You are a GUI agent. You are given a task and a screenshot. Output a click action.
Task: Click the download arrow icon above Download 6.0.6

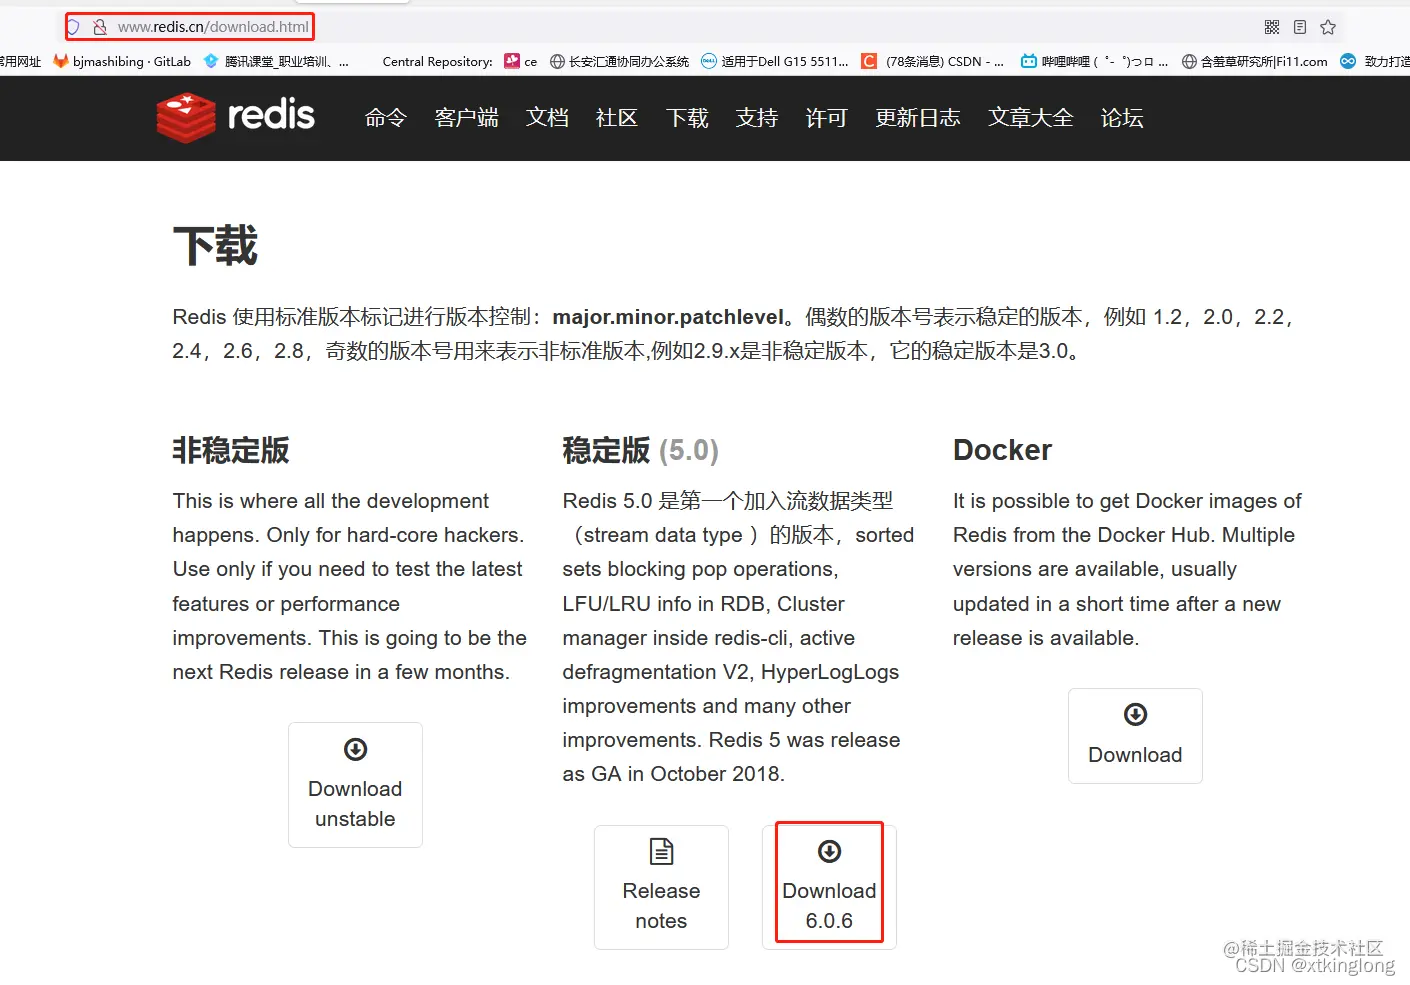(829, 851)
